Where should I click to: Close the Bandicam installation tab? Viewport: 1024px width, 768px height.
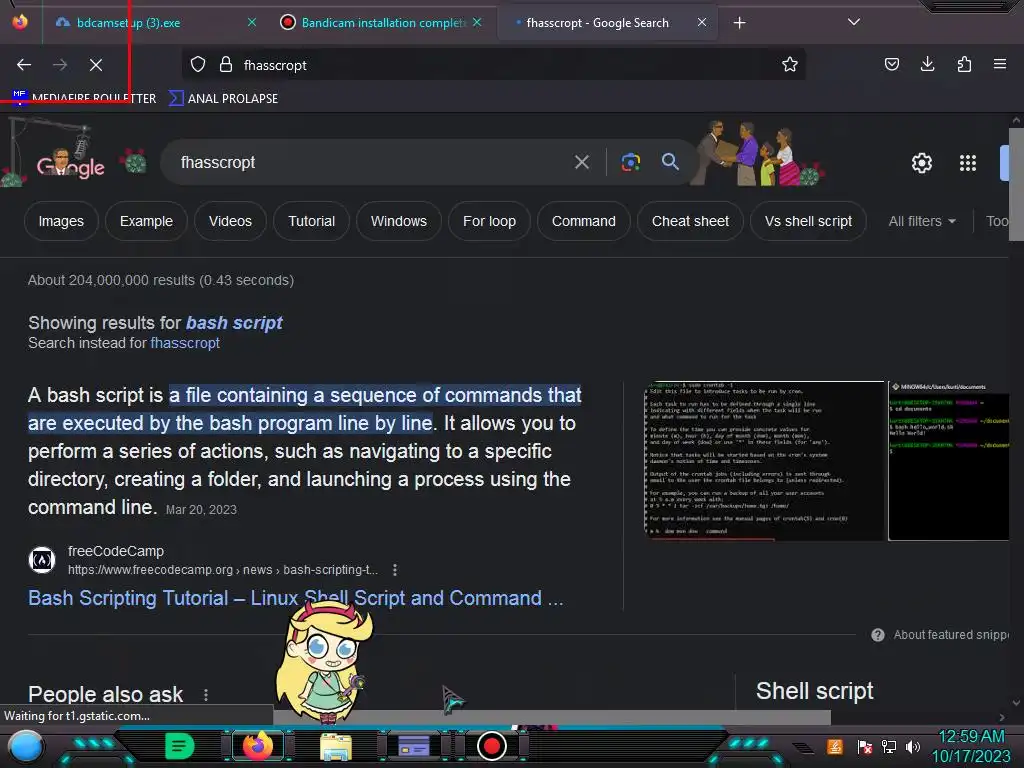click(x=477, y=23)
